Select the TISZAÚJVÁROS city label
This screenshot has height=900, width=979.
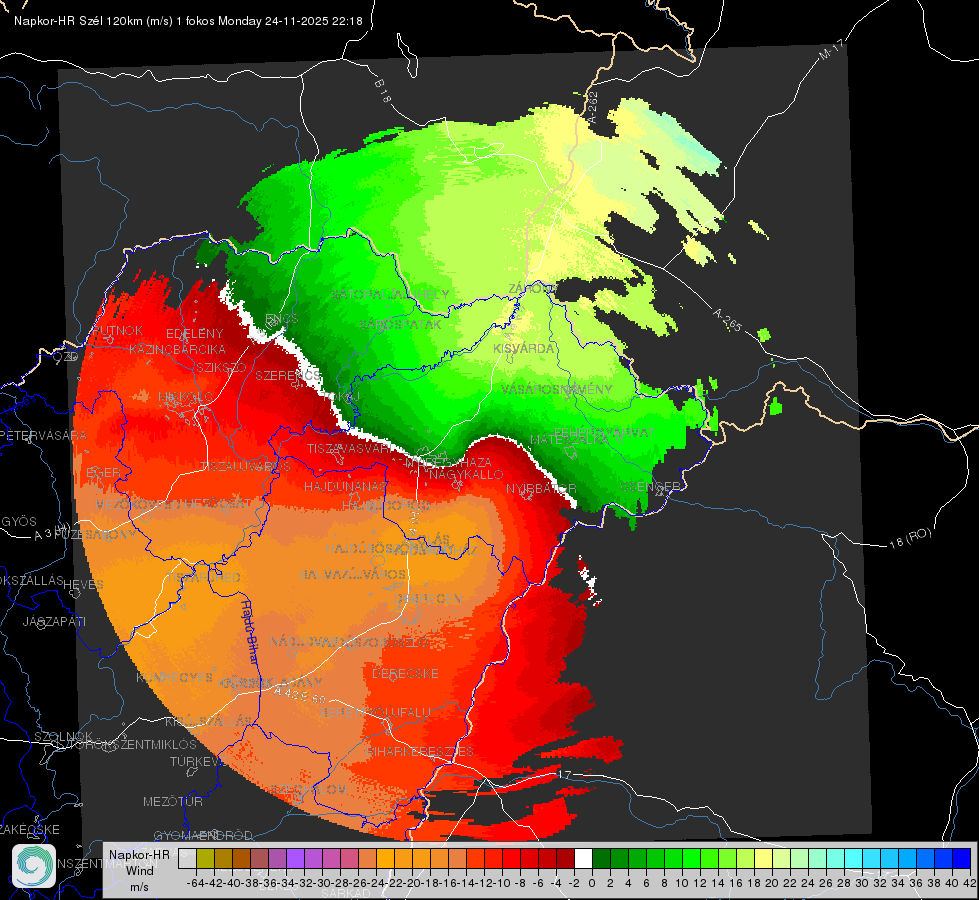coord(245,467)
